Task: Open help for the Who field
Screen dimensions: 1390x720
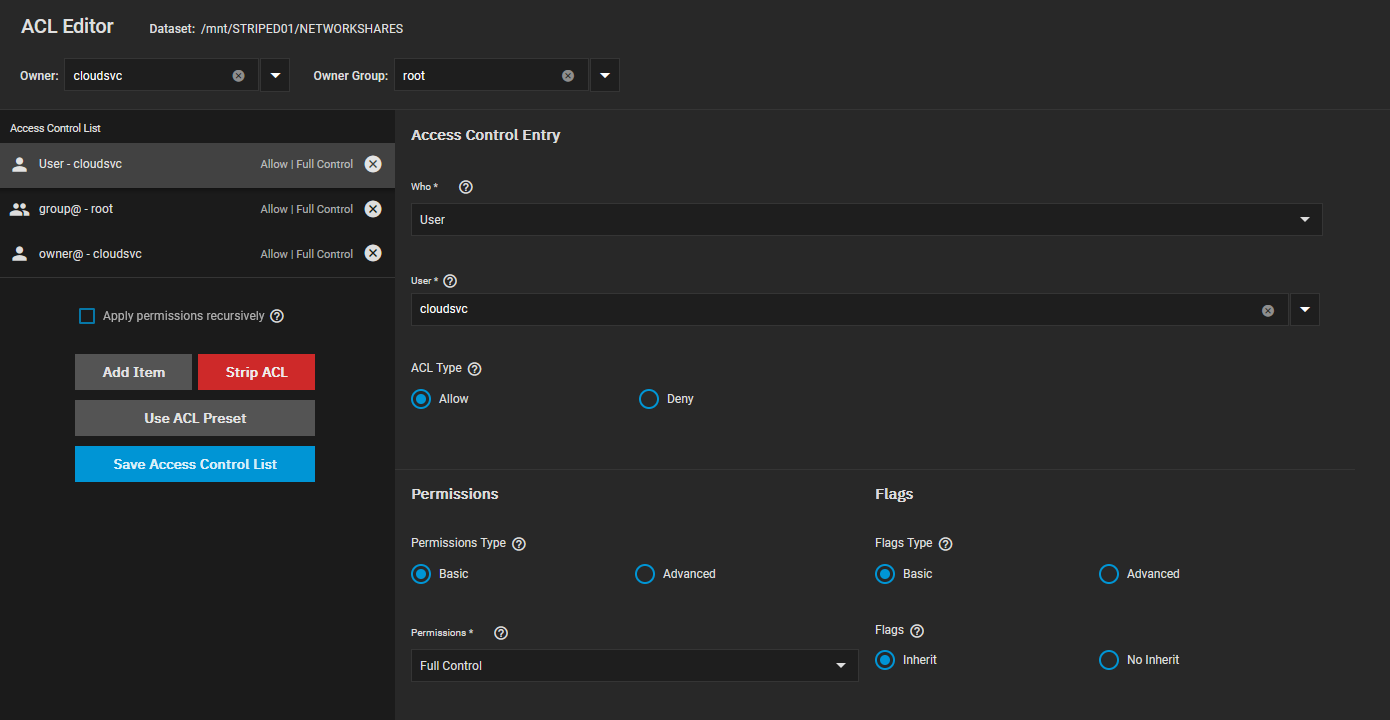Action: (x=465, y=187)
